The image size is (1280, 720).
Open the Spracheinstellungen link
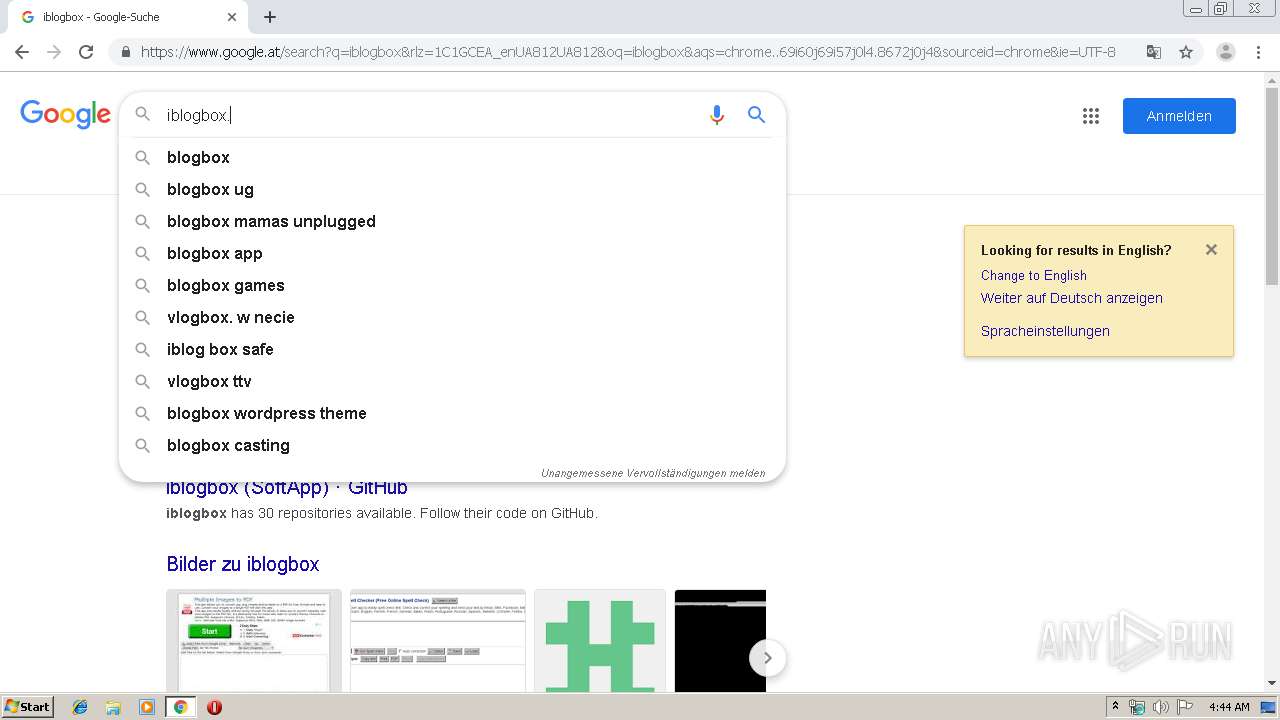[1045, 331]
